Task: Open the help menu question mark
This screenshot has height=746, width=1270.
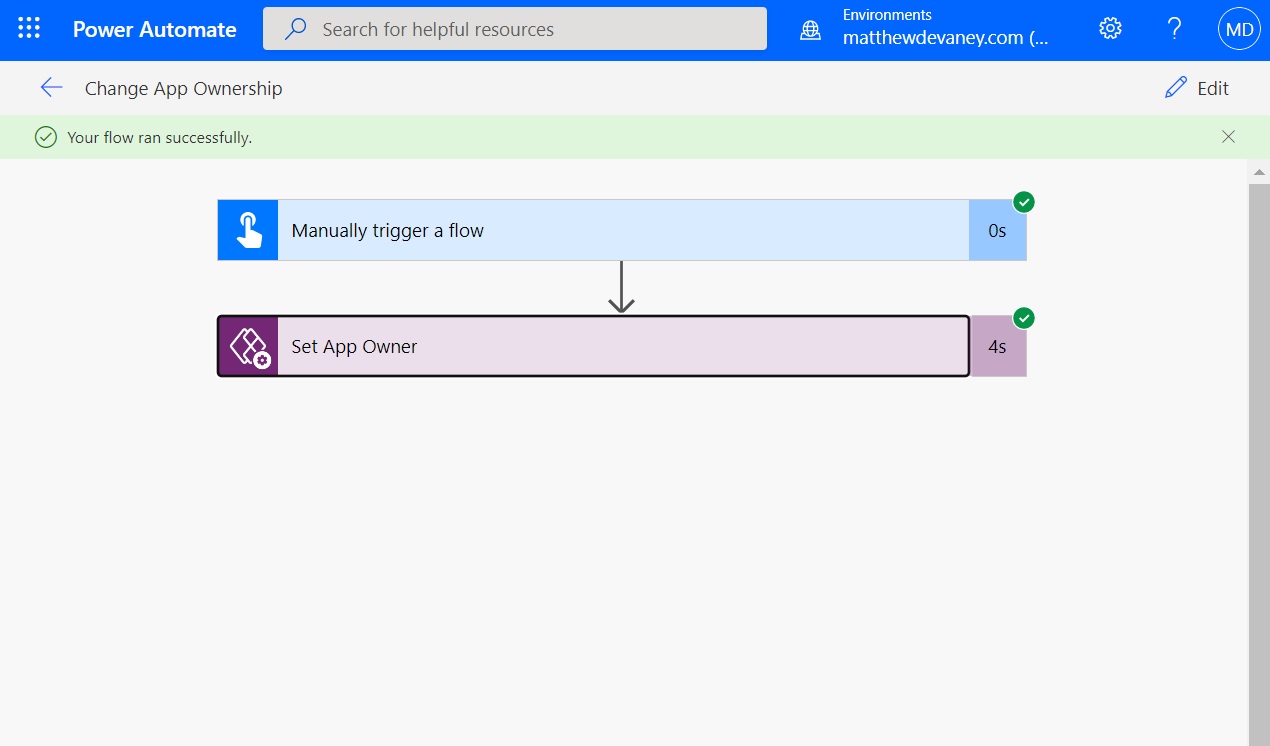Action: coord(1174,29)
